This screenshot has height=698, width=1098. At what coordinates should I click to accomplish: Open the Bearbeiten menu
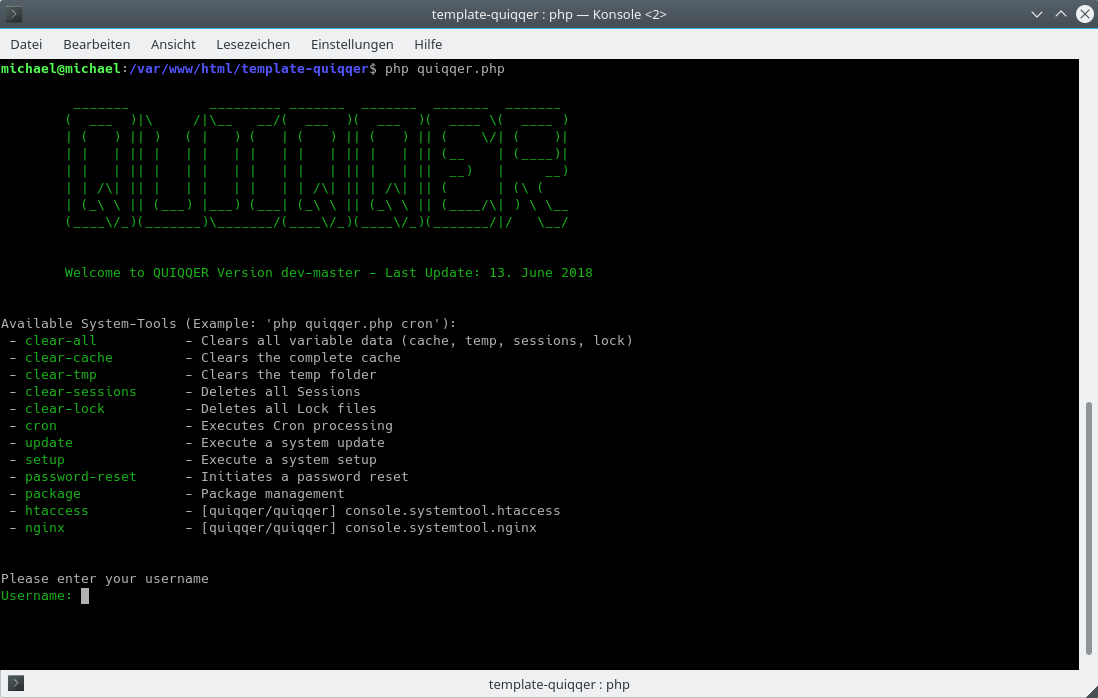96,44
